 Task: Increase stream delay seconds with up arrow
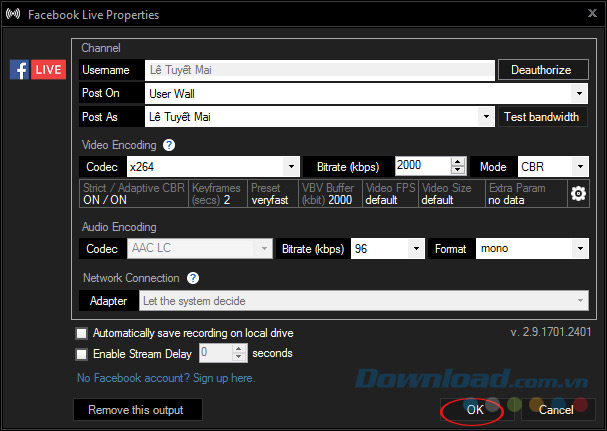point(239,349)
